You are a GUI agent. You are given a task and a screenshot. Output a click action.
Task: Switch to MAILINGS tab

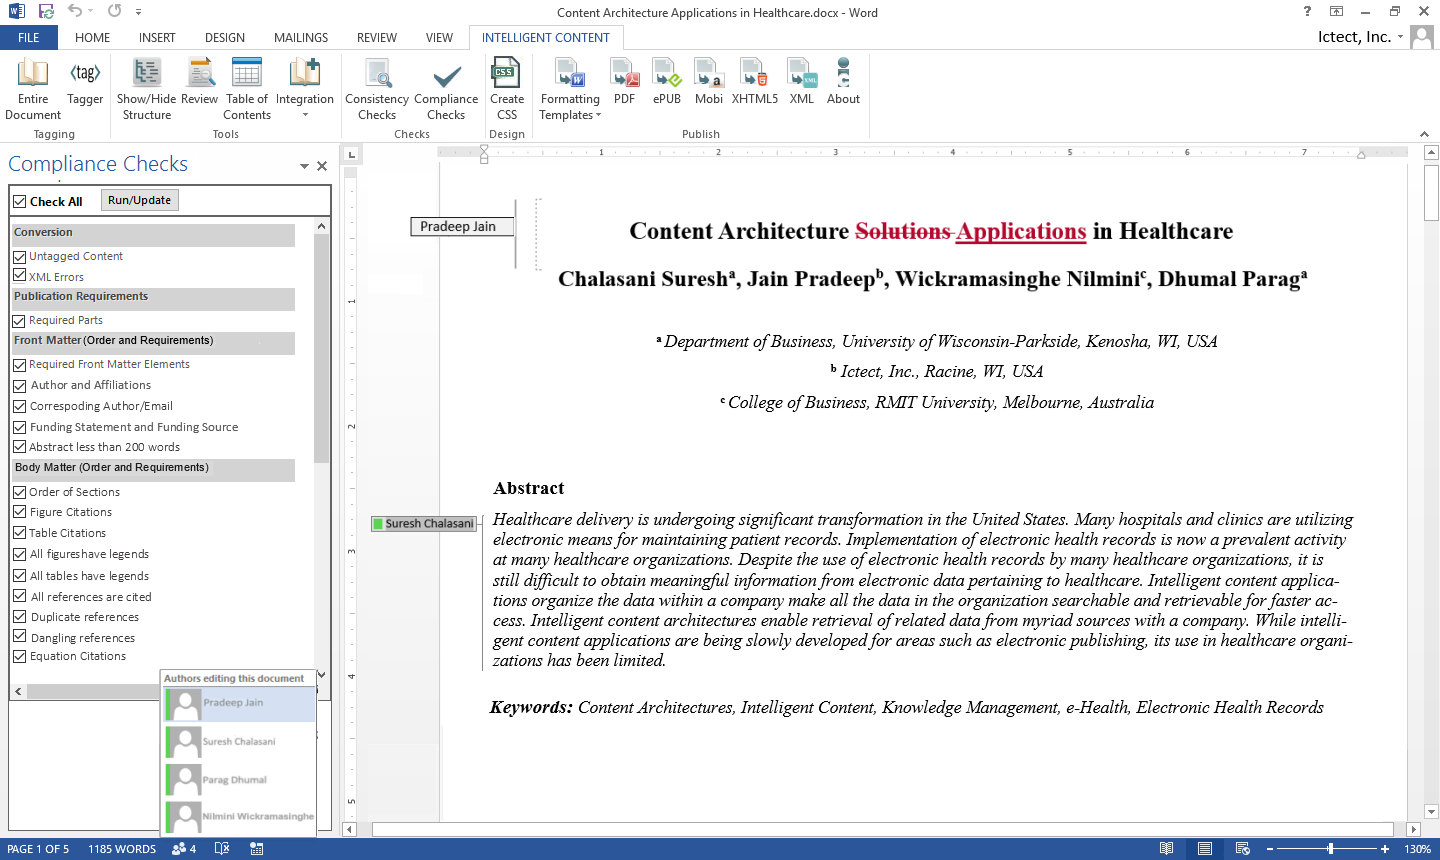tap(301, 38)
